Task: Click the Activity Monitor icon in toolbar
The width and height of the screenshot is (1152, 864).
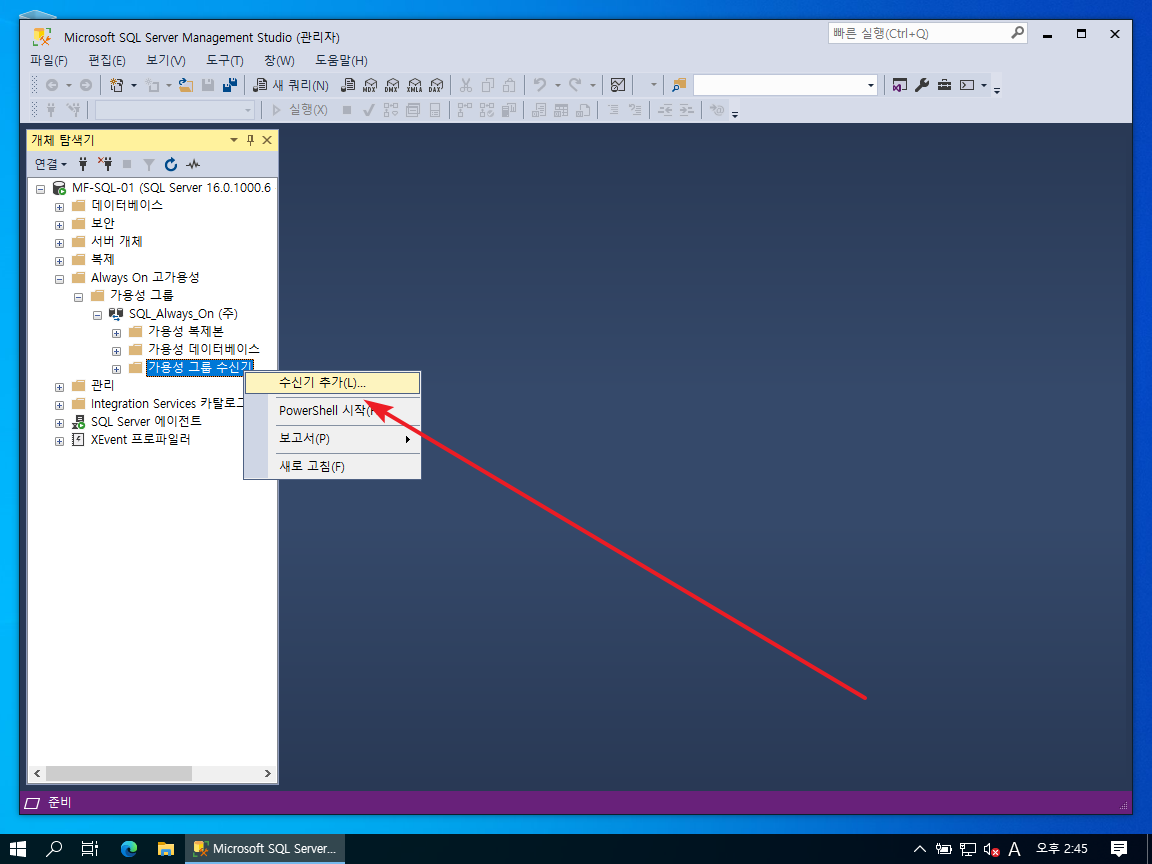Action: pos(618,85)
